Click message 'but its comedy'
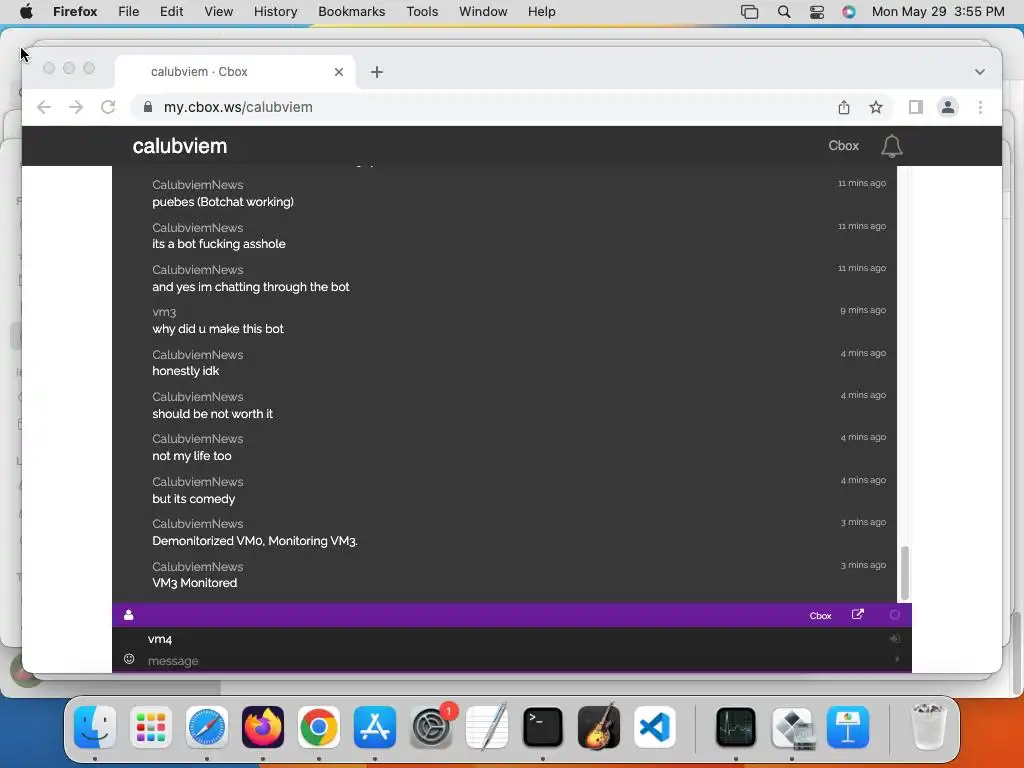 tap(193, 499)
